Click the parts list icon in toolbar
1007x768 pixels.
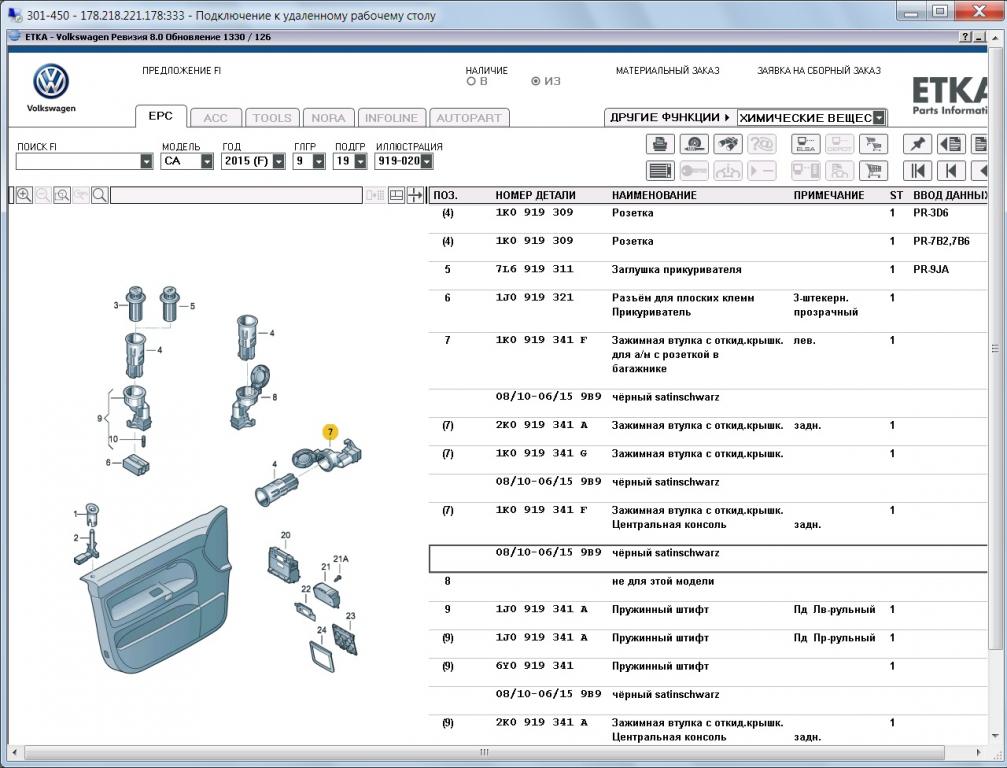pos(660,171)
